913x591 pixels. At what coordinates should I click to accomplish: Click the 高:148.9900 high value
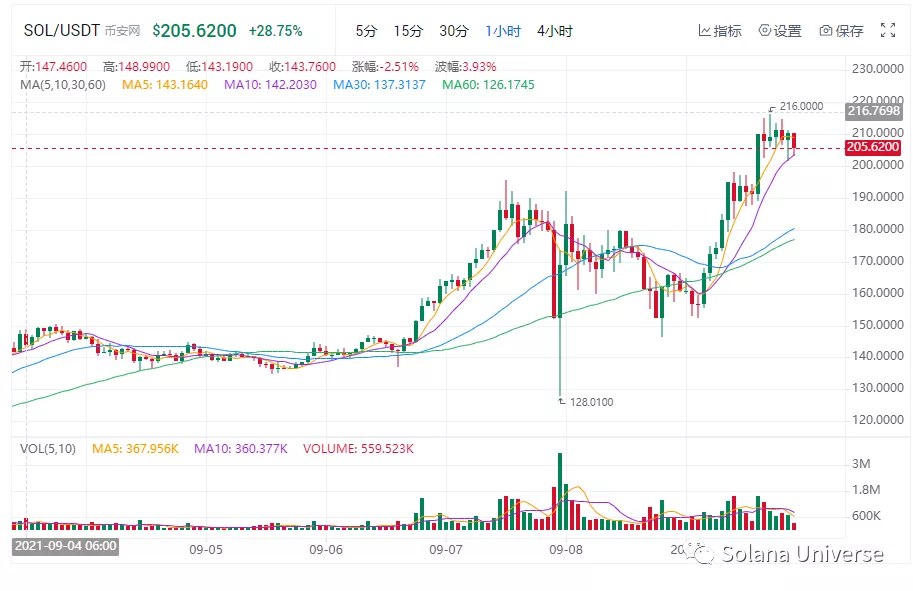pos(136,67)
